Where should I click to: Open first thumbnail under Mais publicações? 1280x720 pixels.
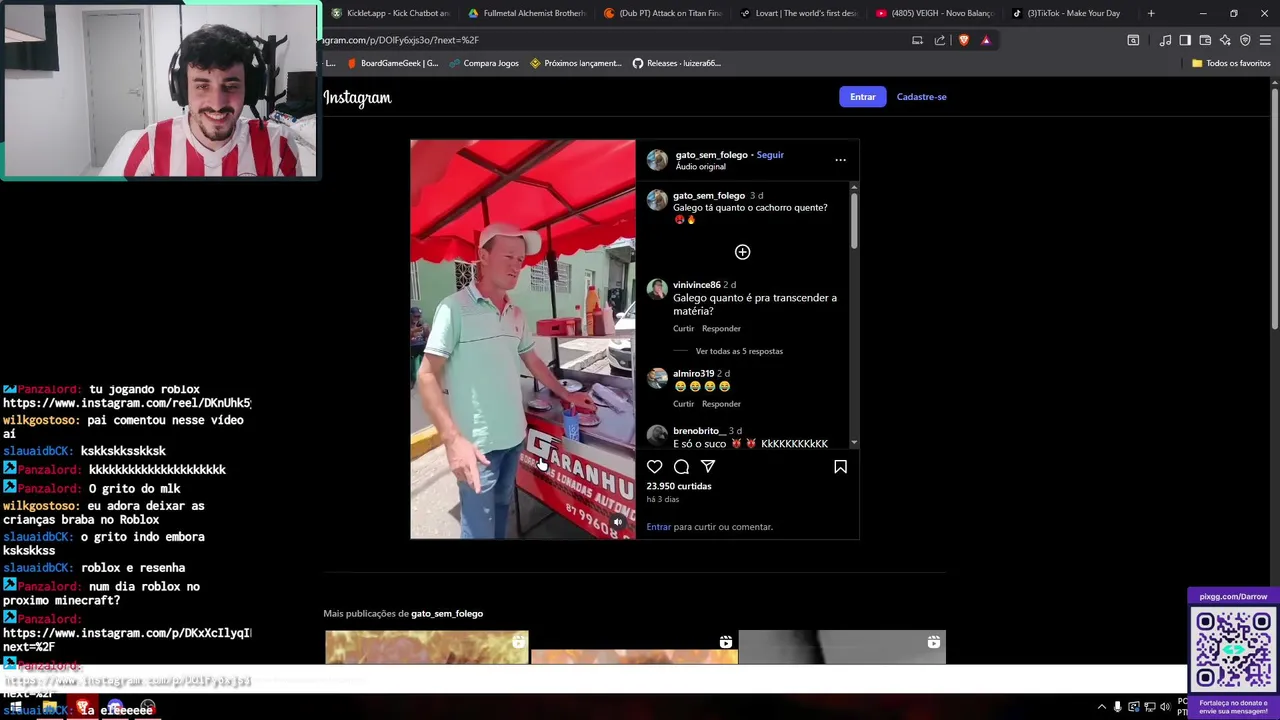427,646
